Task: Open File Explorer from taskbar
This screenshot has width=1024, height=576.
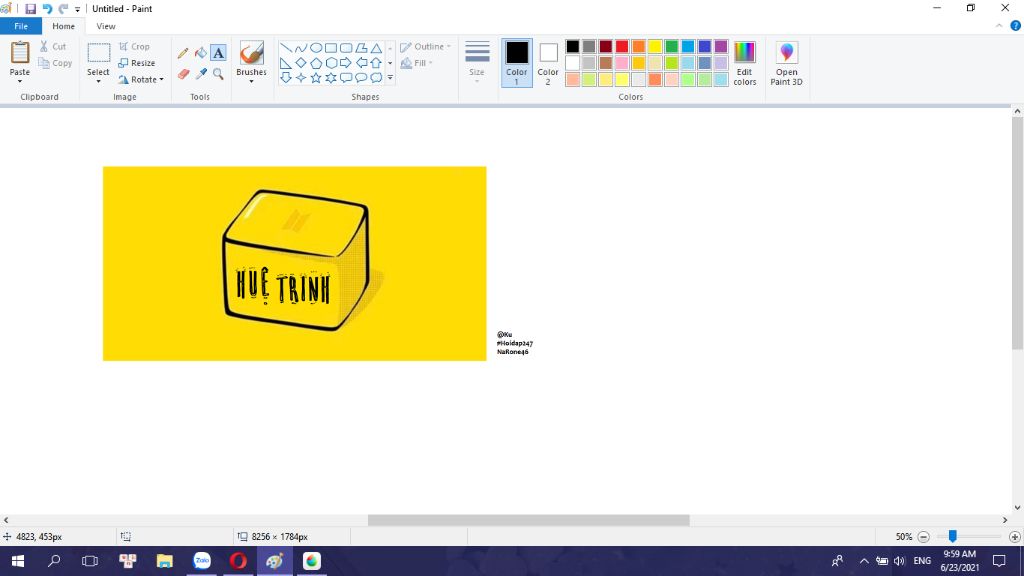Action: 165,561
